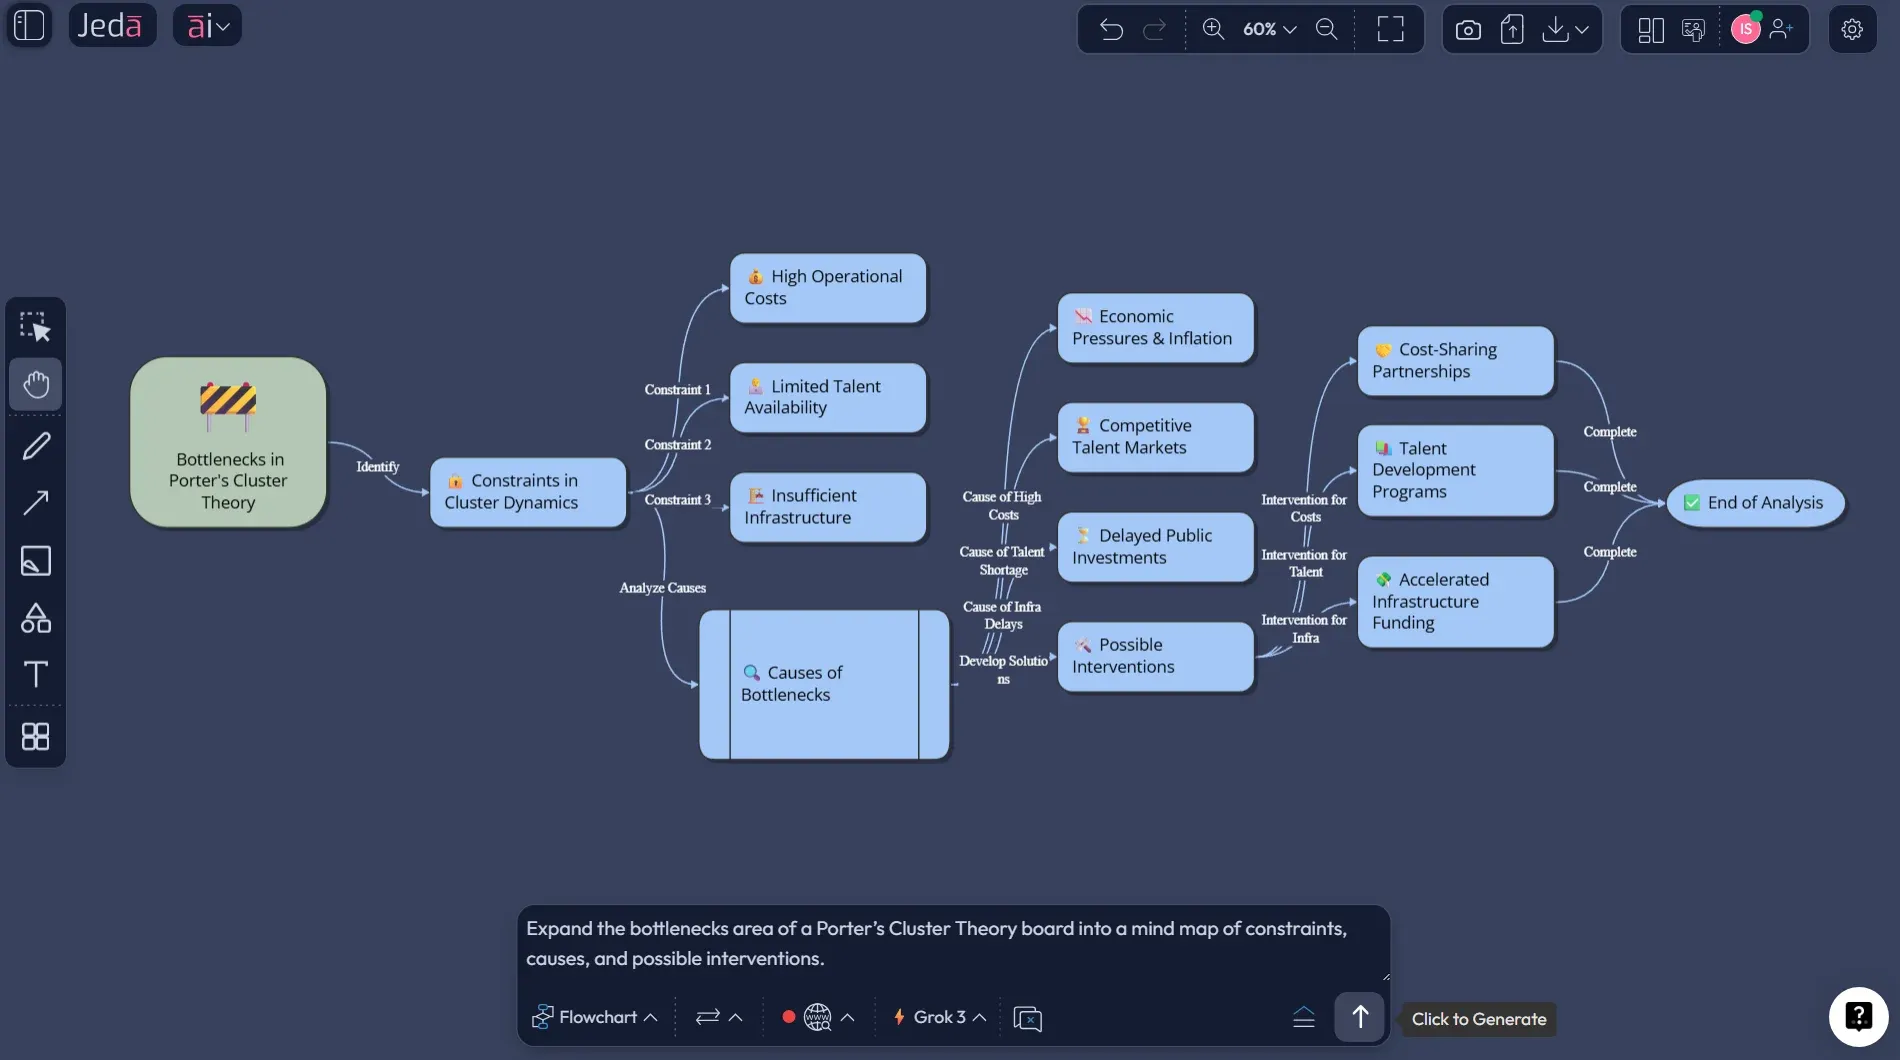Select the Text tool

pyautogui.click(x=36, y=675)
